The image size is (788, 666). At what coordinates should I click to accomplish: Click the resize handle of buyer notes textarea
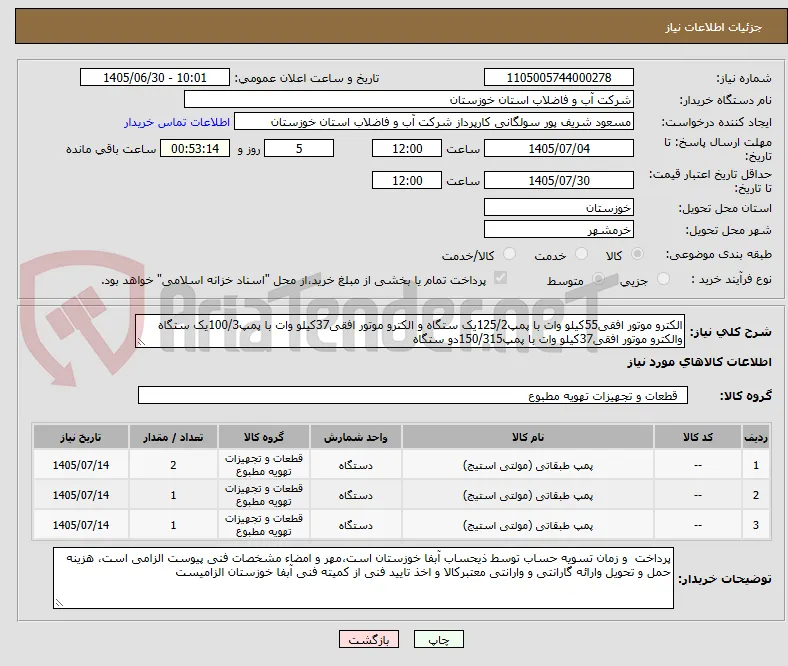pos(59,603)
